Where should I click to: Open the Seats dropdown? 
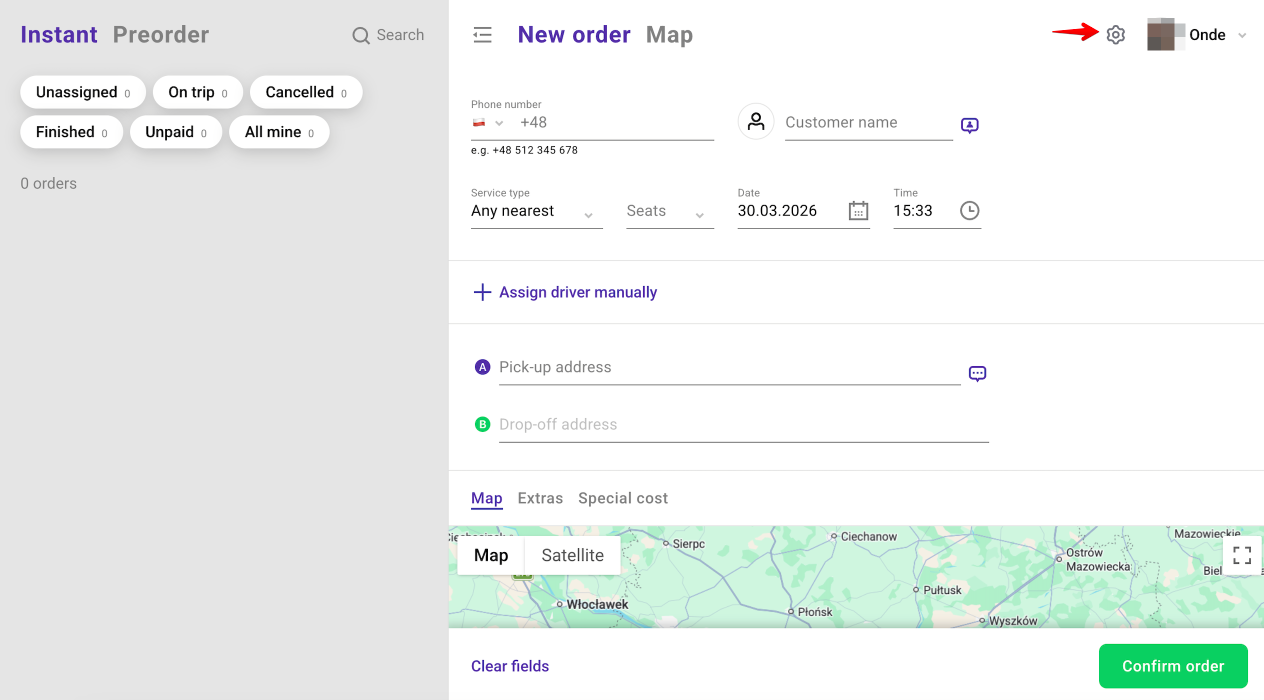point(669,212)
